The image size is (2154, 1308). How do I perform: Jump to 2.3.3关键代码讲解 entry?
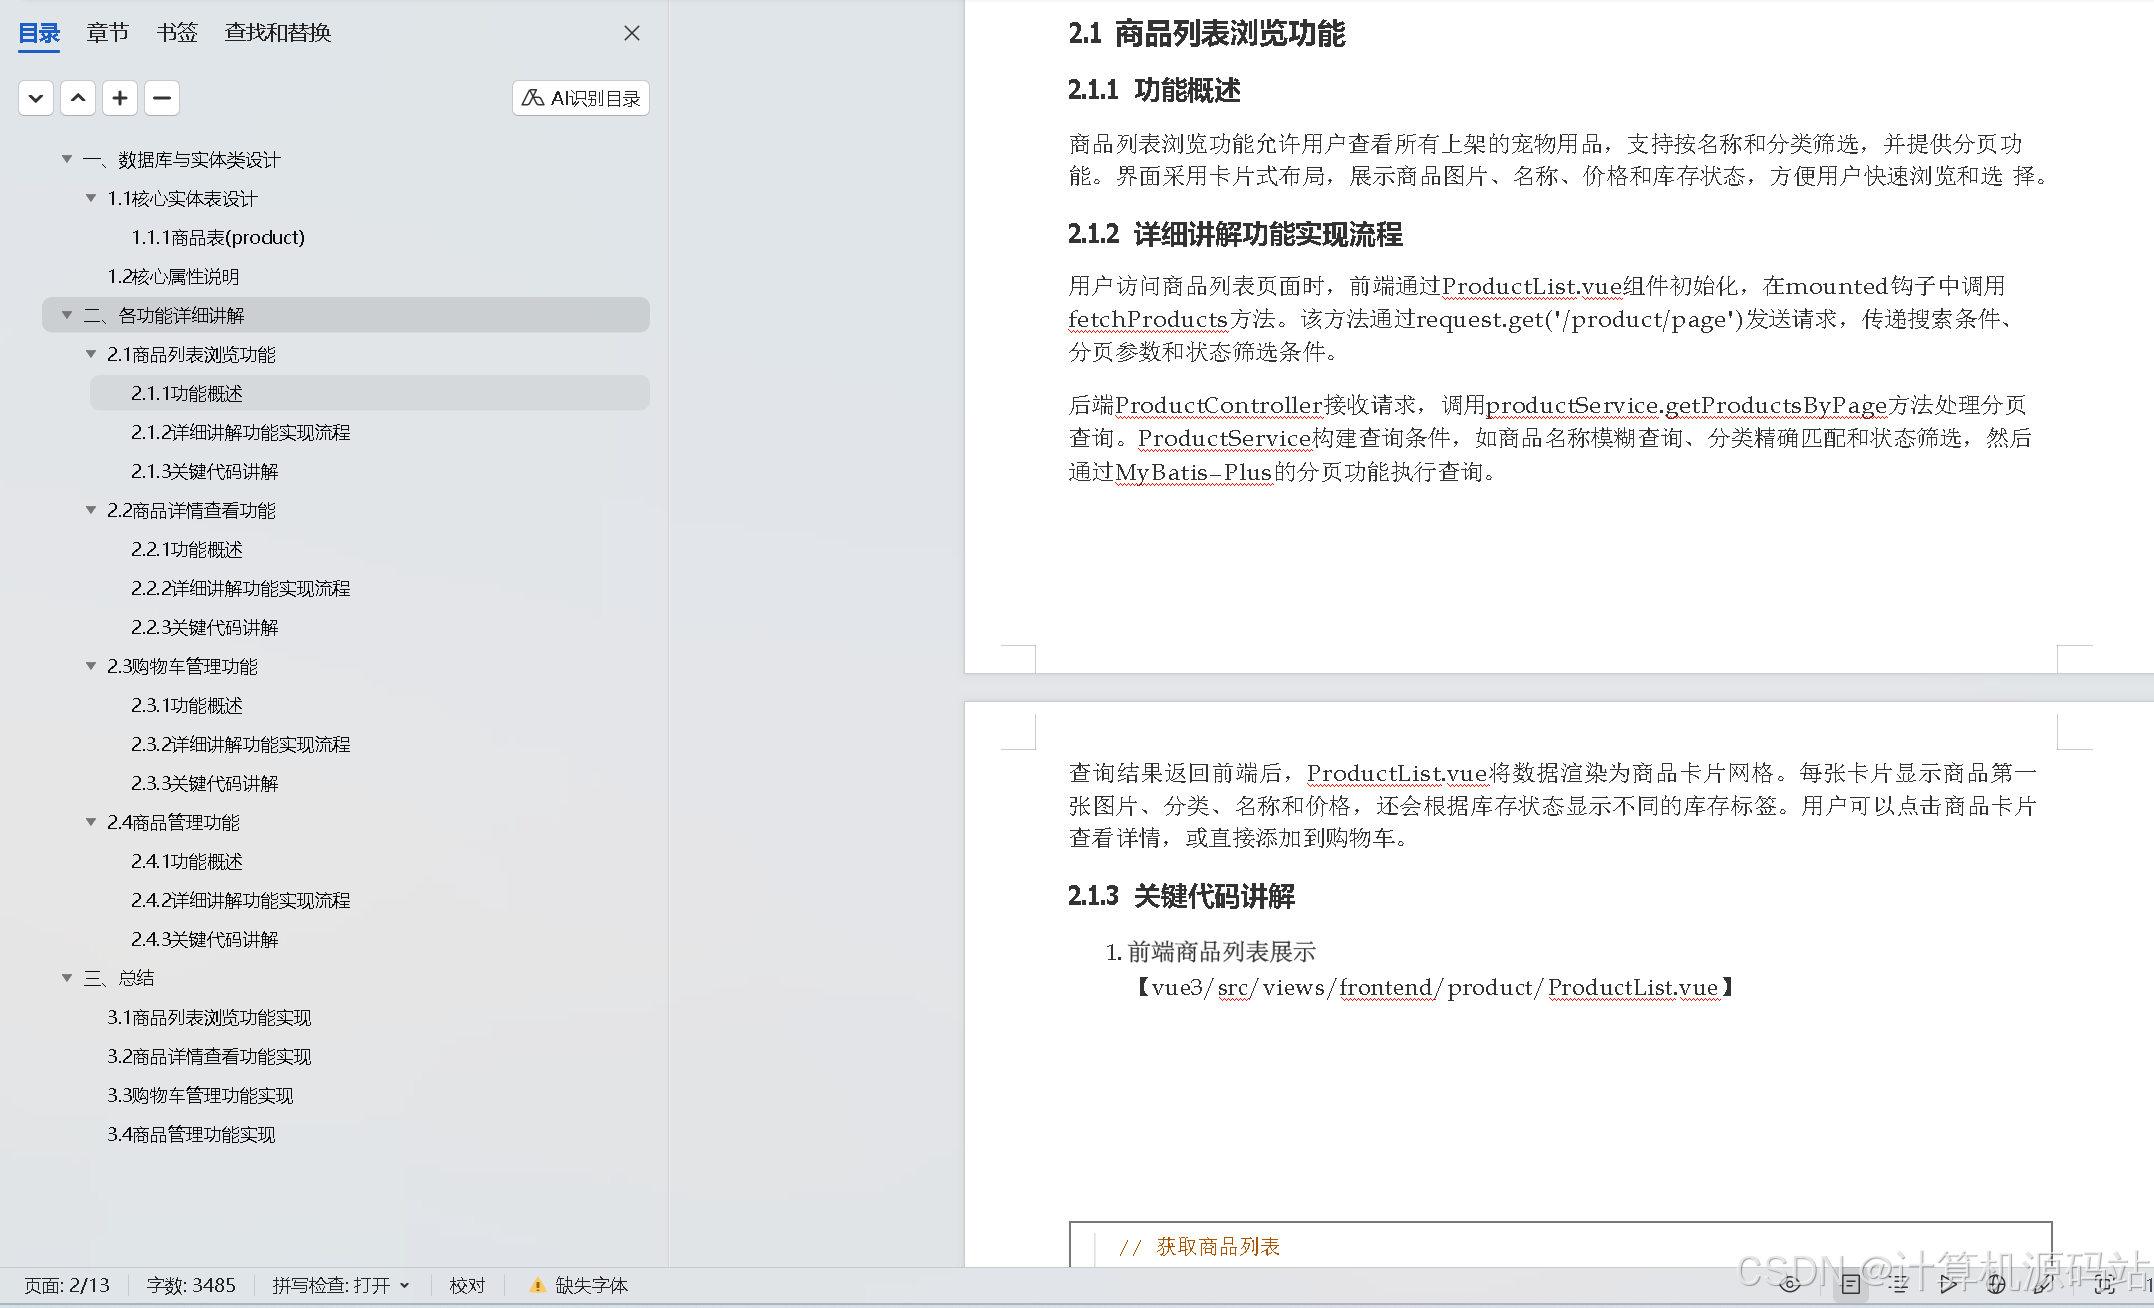[205, 783]
